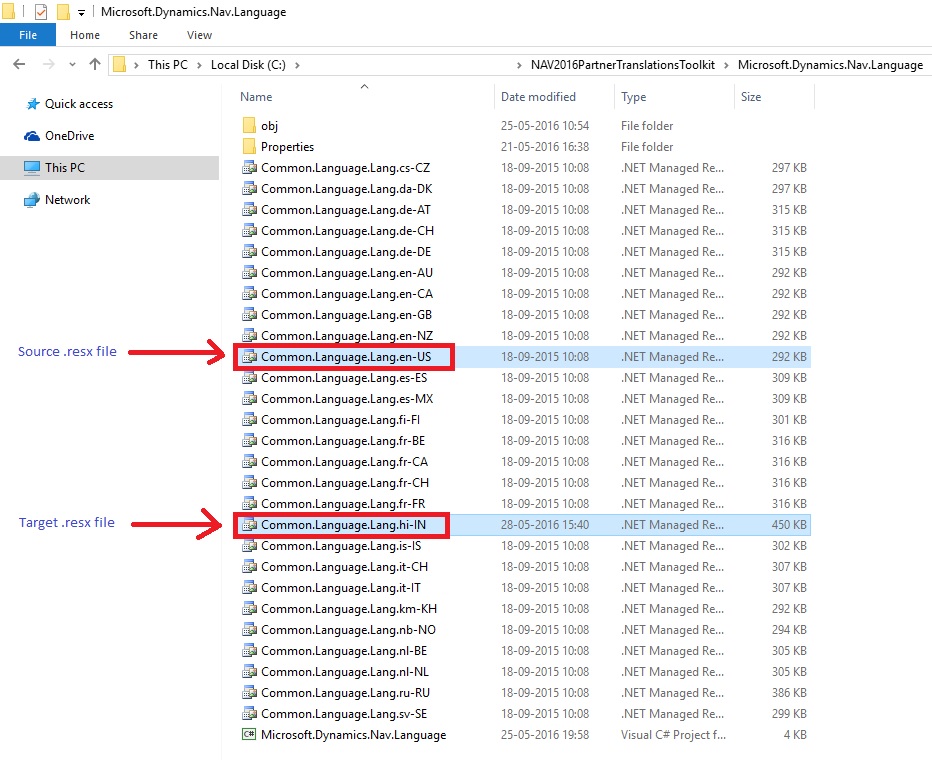
Task: Click the OneDrive cloud icon
Action: tap(32, 136)
